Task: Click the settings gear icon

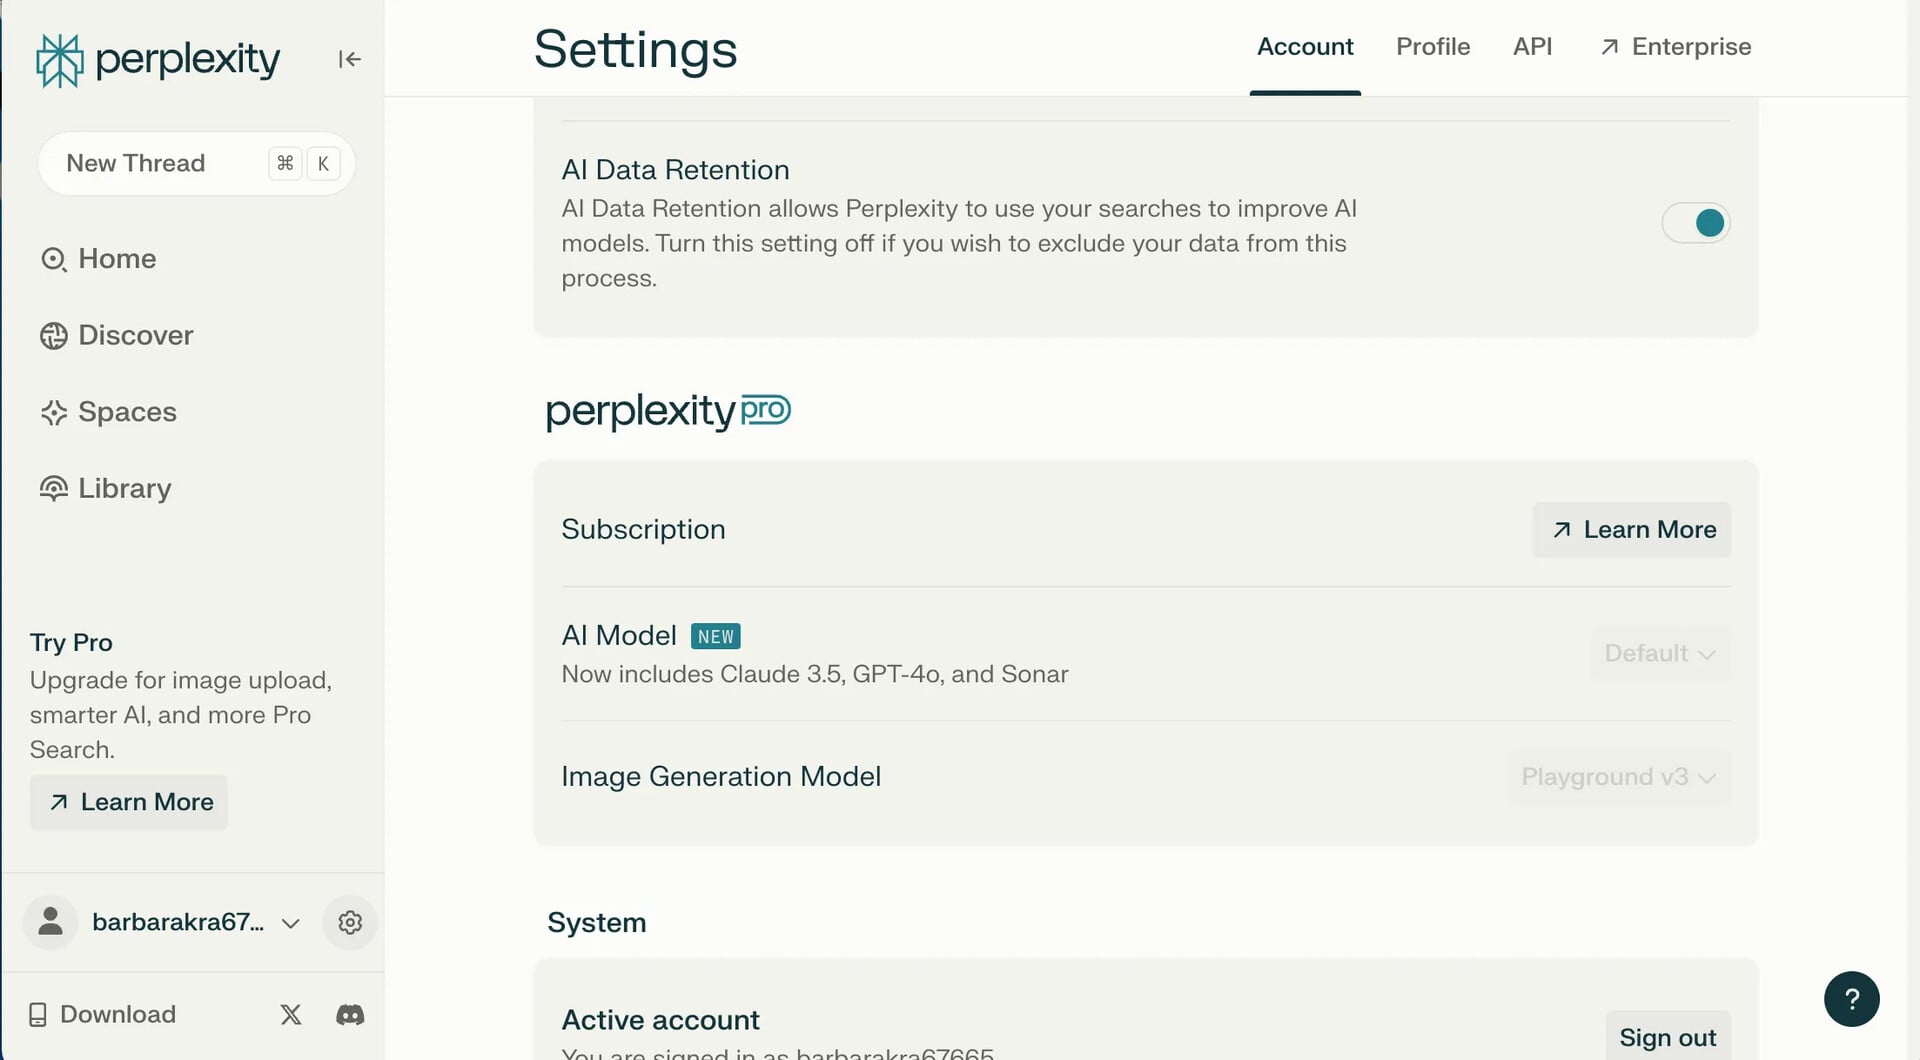Action: 350,922
